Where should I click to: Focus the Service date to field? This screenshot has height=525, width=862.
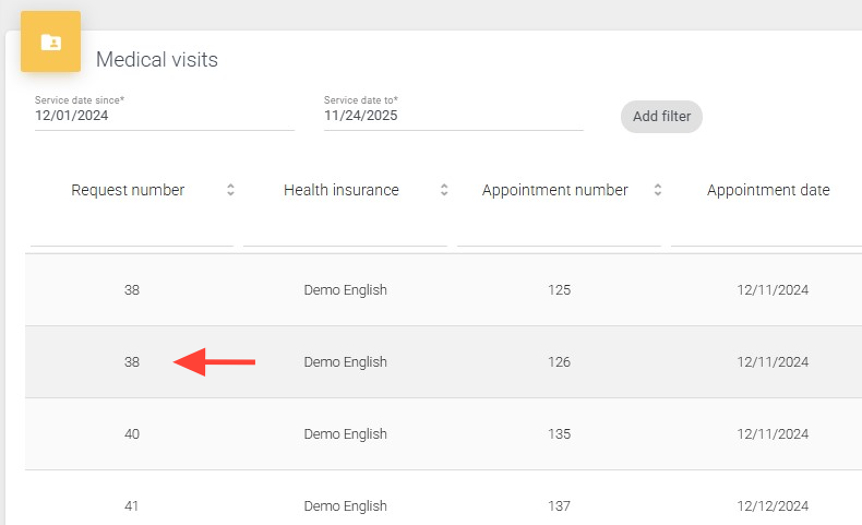pos(453,116)
